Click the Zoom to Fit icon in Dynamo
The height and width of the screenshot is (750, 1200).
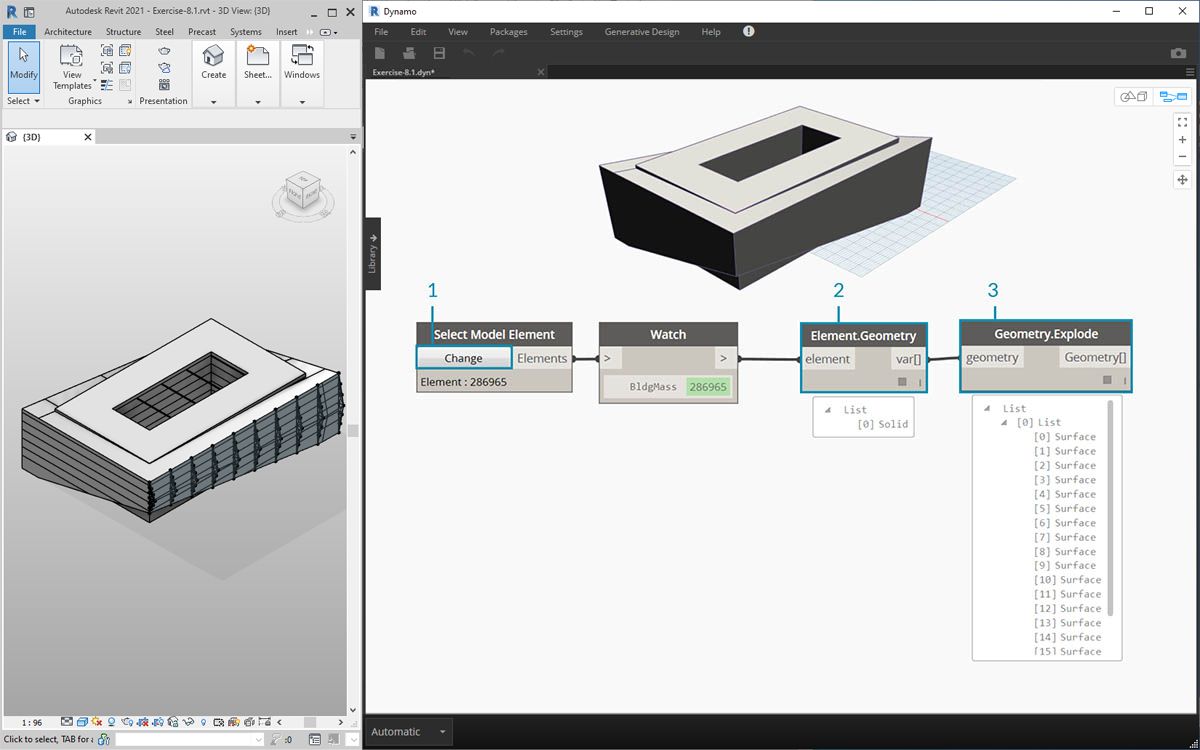pos(1182,122)
